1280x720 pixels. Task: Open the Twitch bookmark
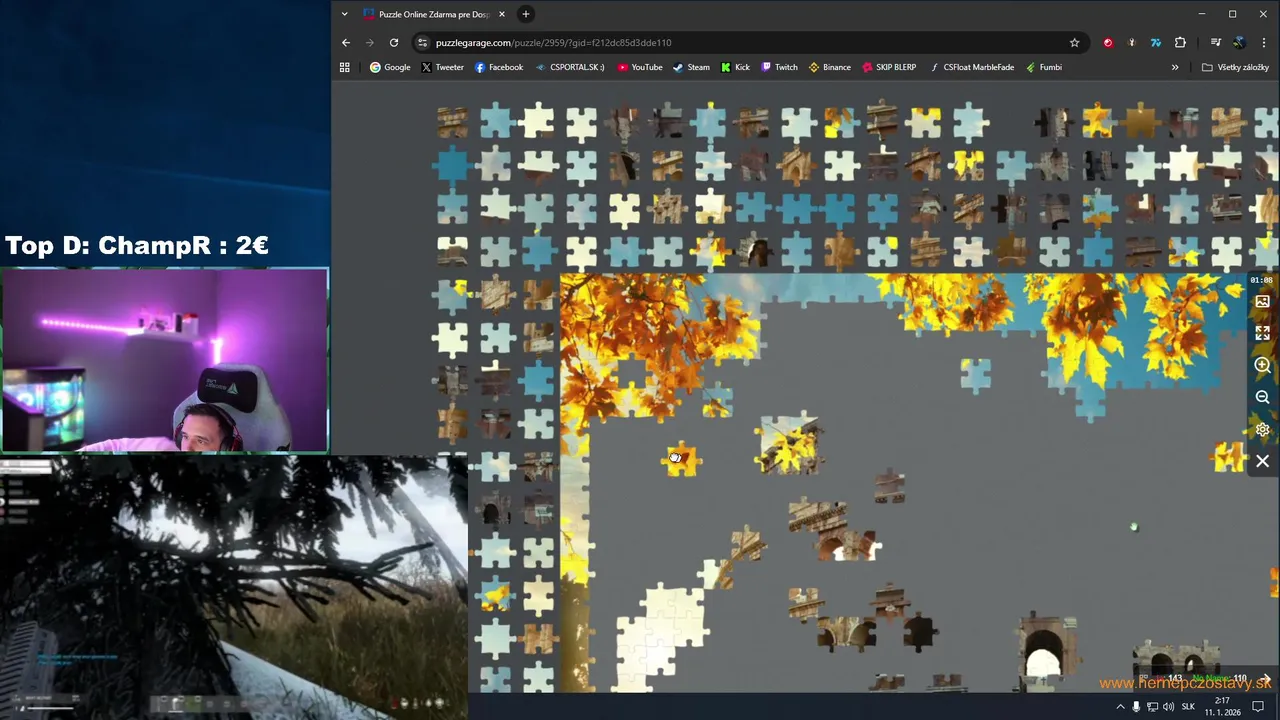click(779, 67)
